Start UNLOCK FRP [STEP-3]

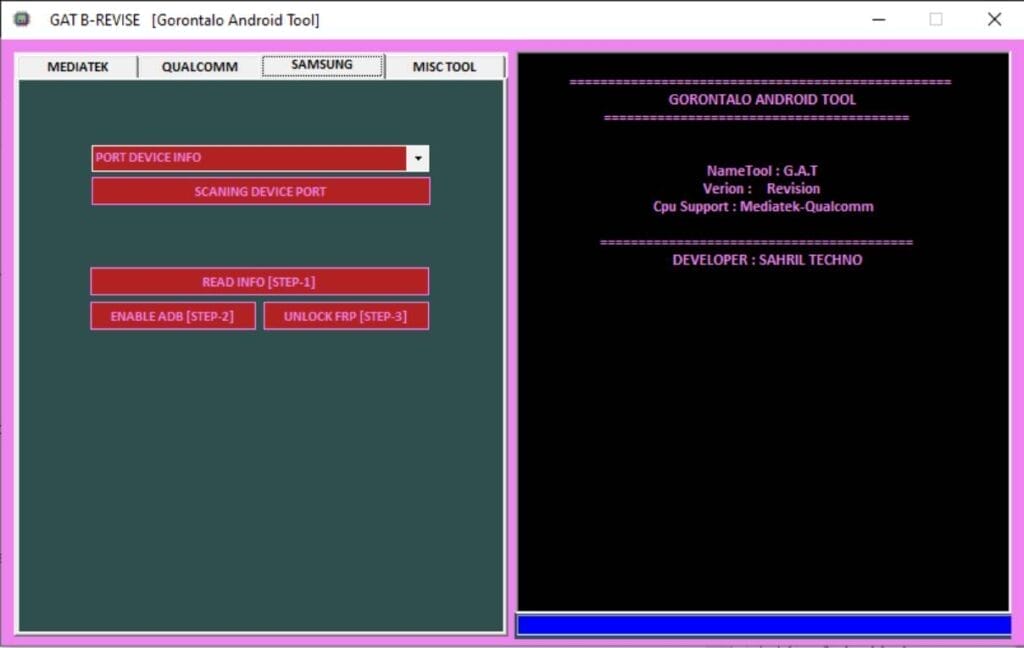tap(346, 315)
